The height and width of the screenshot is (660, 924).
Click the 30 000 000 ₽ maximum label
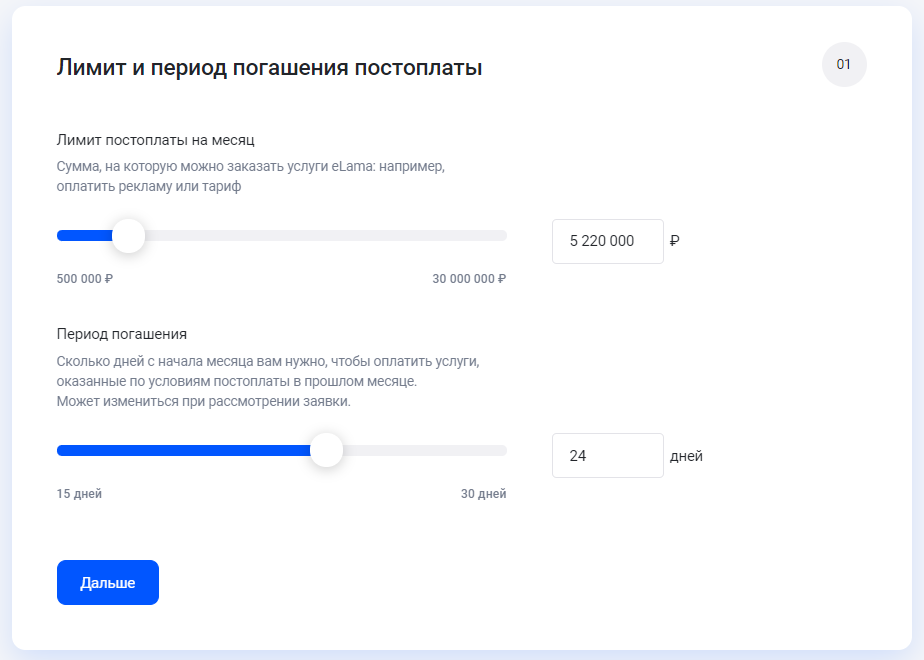[469, 279]
